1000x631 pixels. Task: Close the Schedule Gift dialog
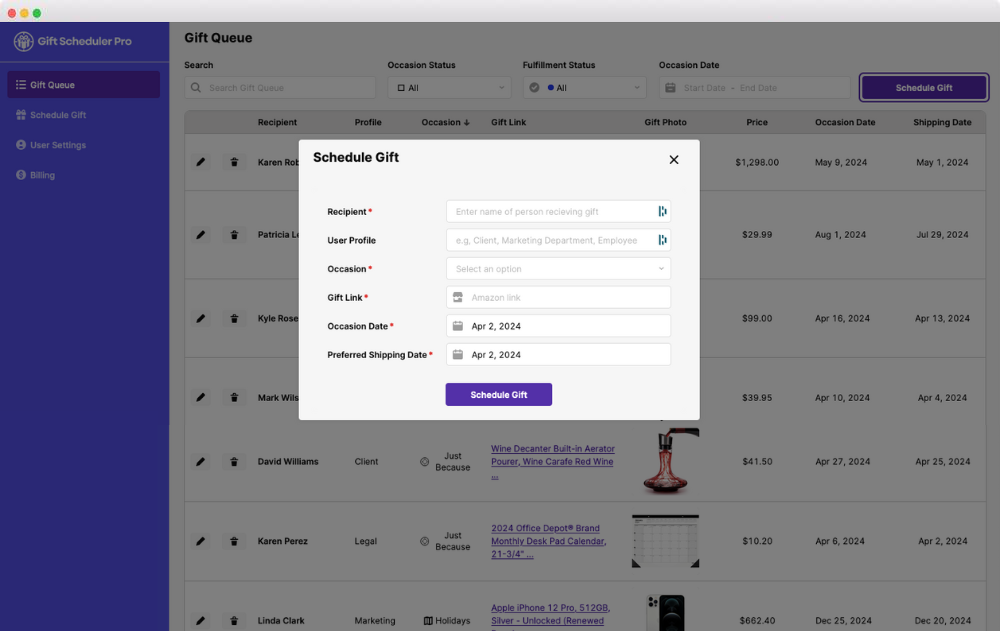coord(674,160)
